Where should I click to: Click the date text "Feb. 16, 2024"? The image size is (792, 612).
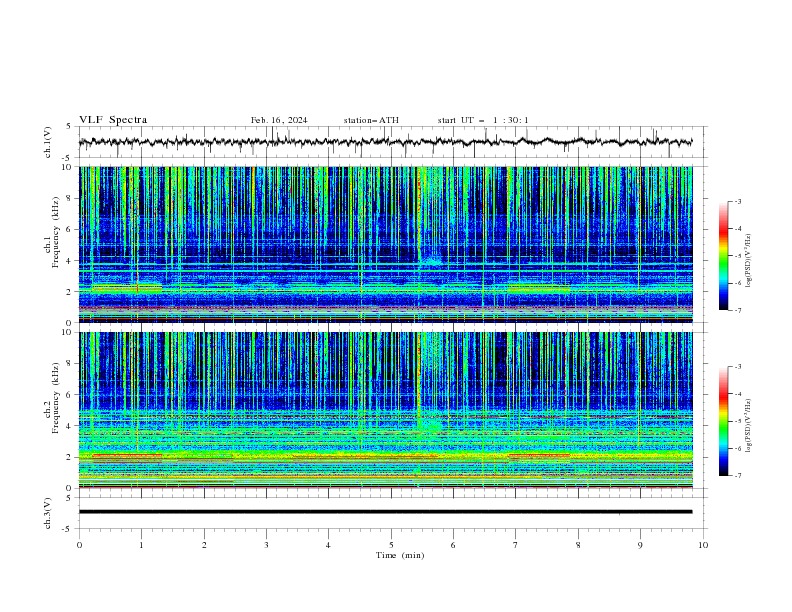coord(279,120)
